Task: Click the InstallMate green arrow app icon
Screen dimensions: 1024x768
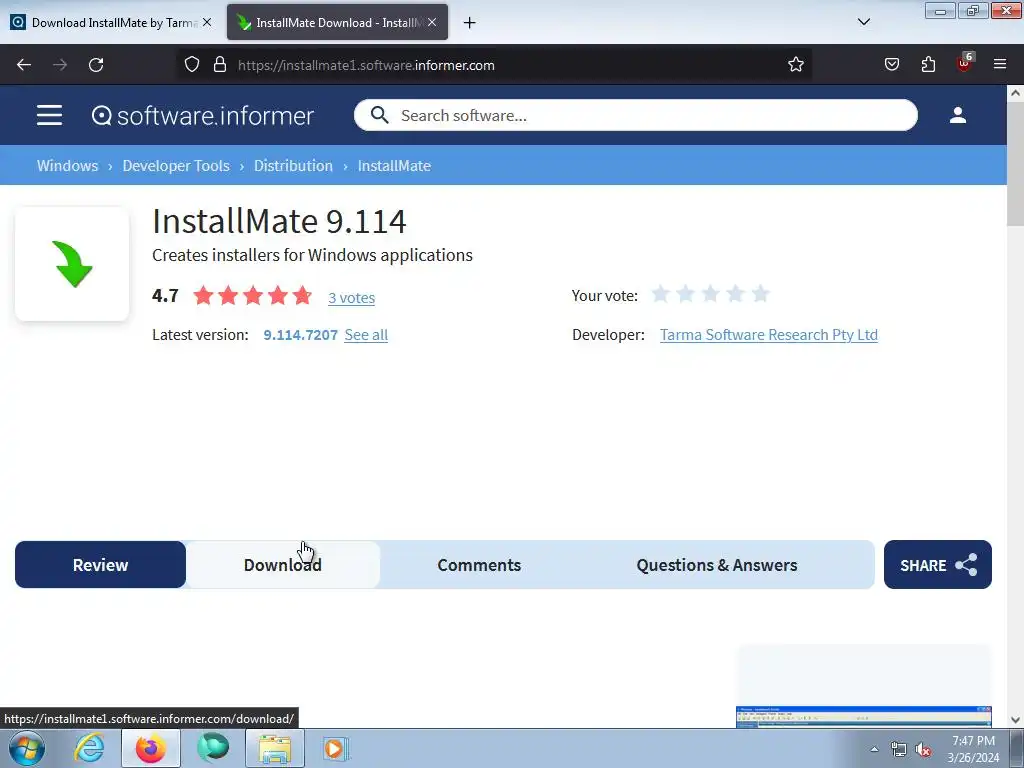Action: (x=72, y=264)
